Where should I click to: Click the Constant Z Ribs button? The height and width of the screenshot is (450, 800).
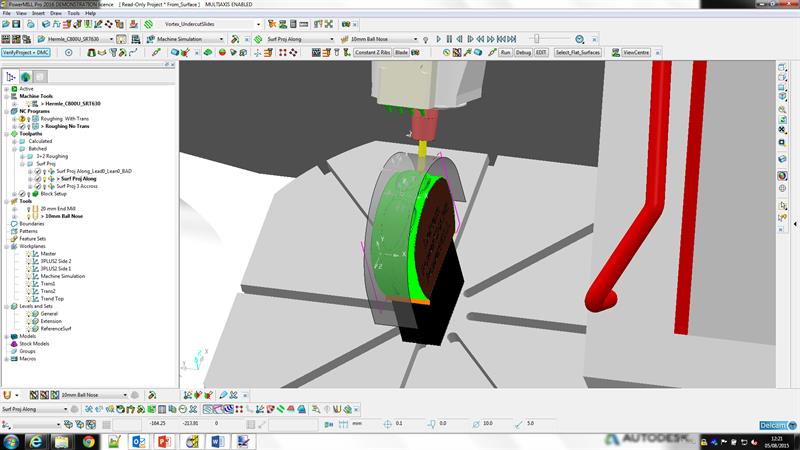coord(372,53)
